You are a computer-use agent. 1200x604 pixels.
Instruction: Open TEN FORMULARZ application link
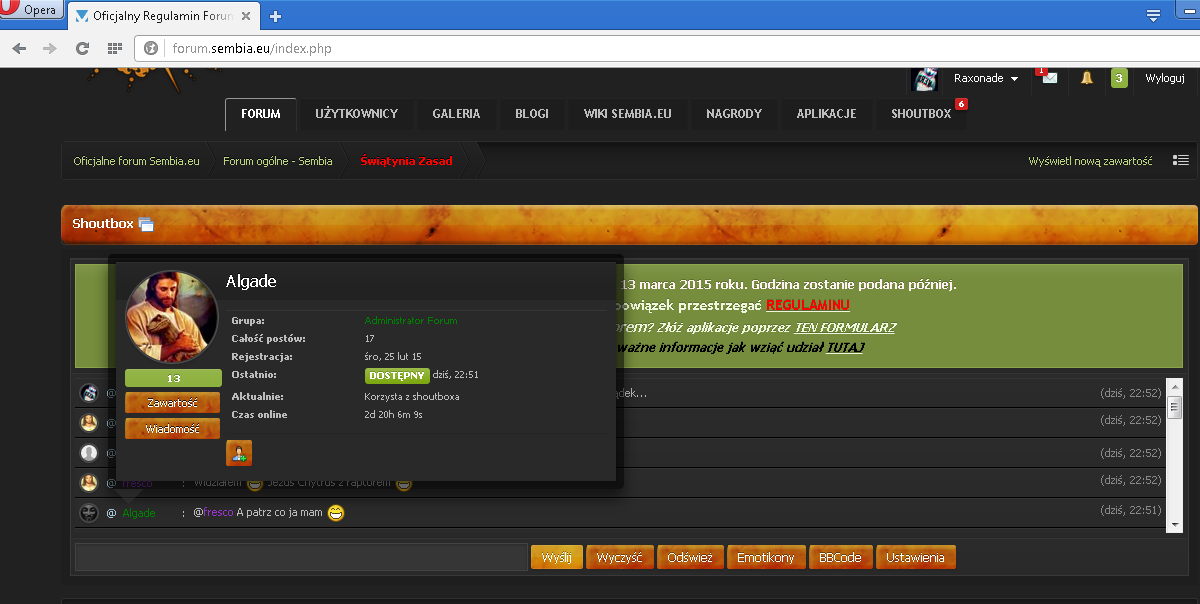pos(845,327)
